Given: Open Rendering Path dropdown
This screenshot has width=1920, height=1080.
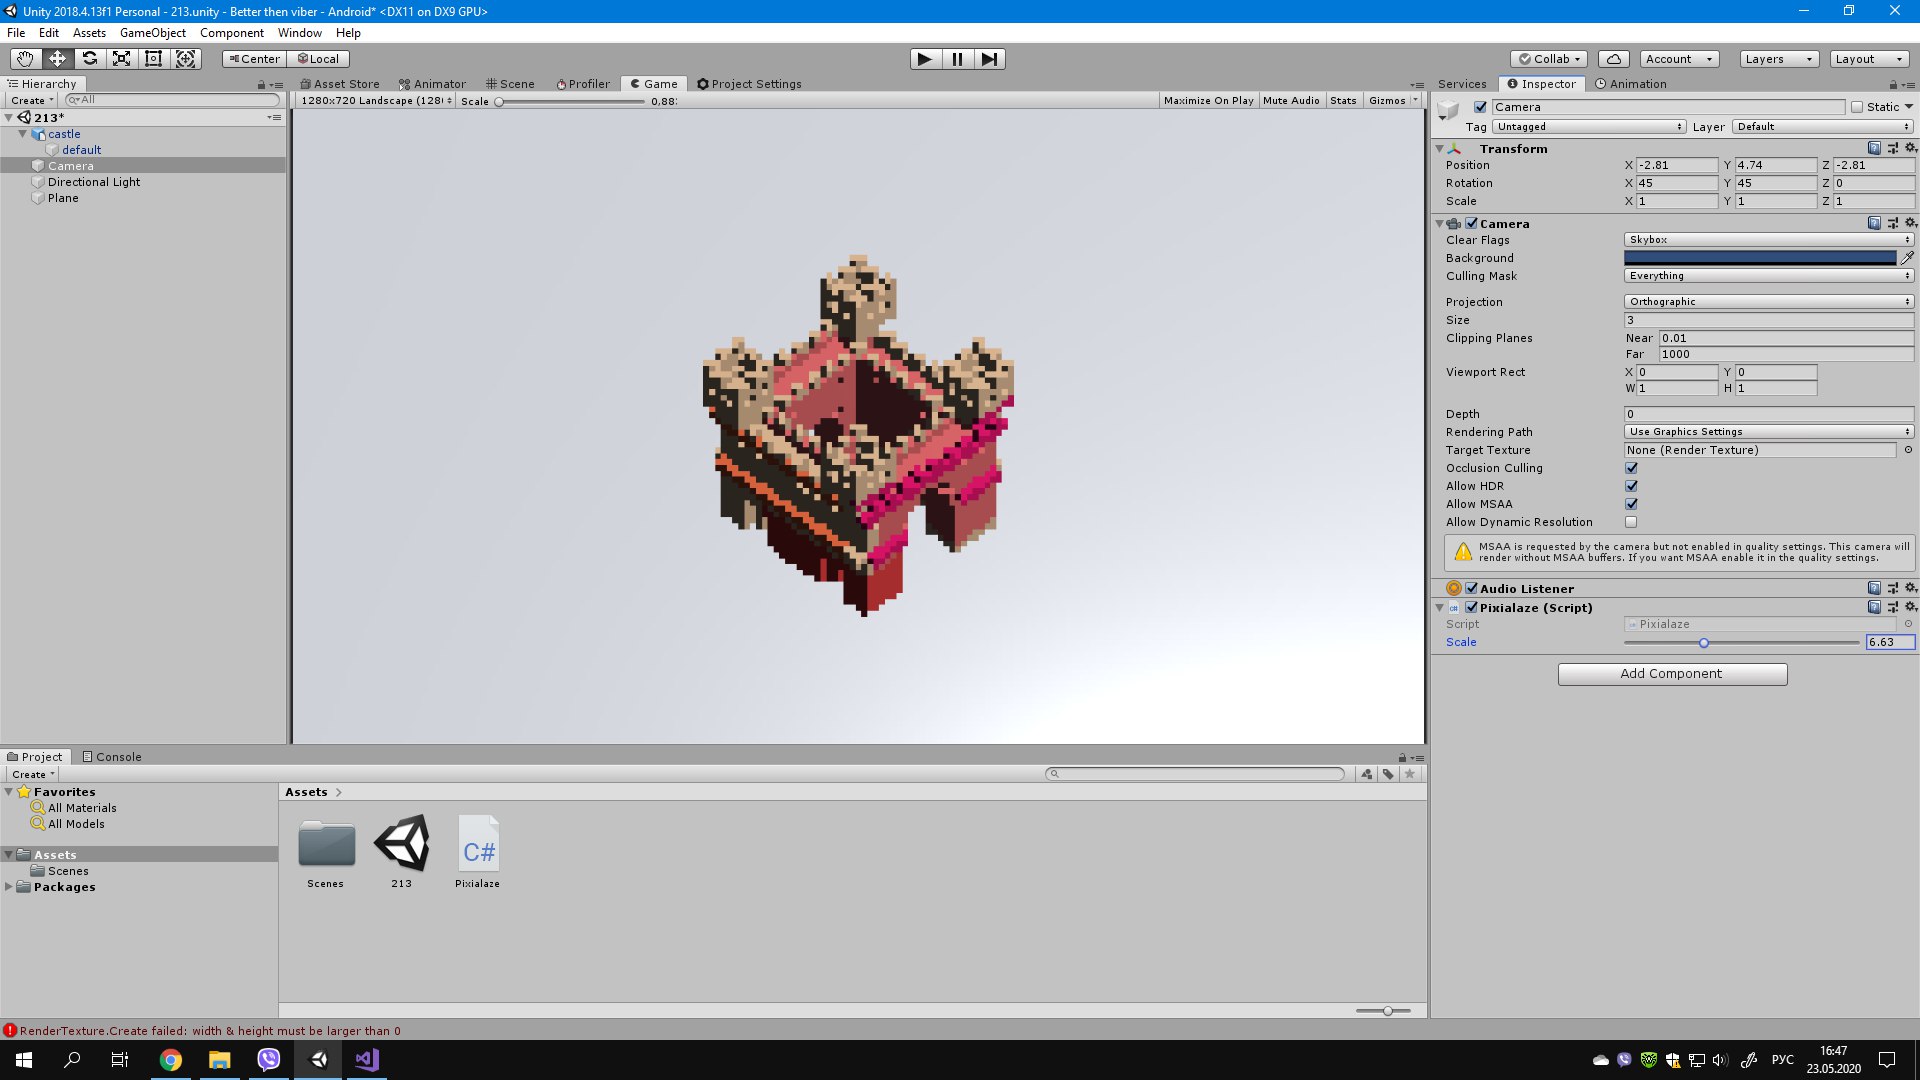Looking at the screenshot, I should 1769,432.
